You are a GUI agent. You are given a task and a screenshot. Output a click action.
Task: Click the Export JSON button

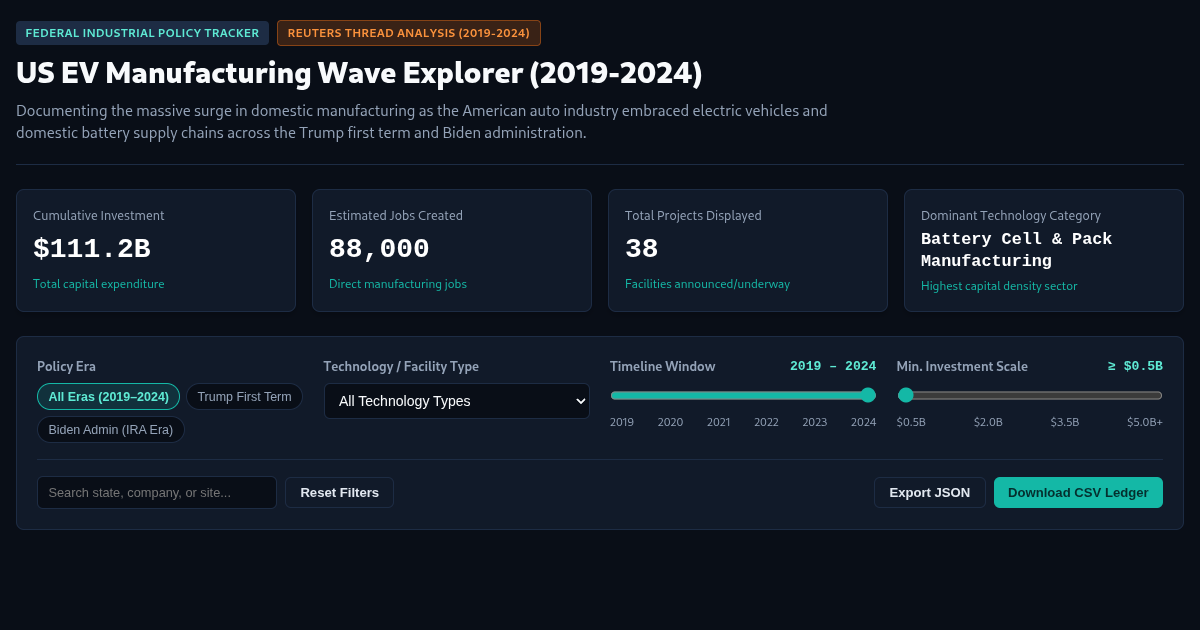click(x=930, y=493)
